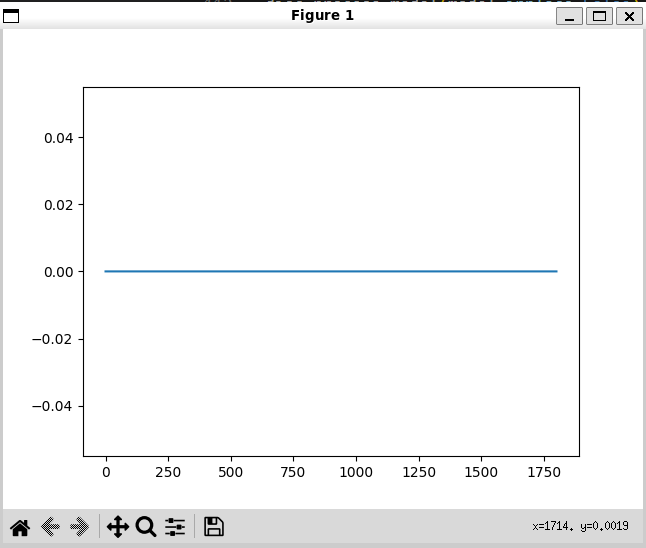The width and height of the screenshot is (646, 548).
Task: Click the x-axis label 1250
Action: tap(419, 472)
